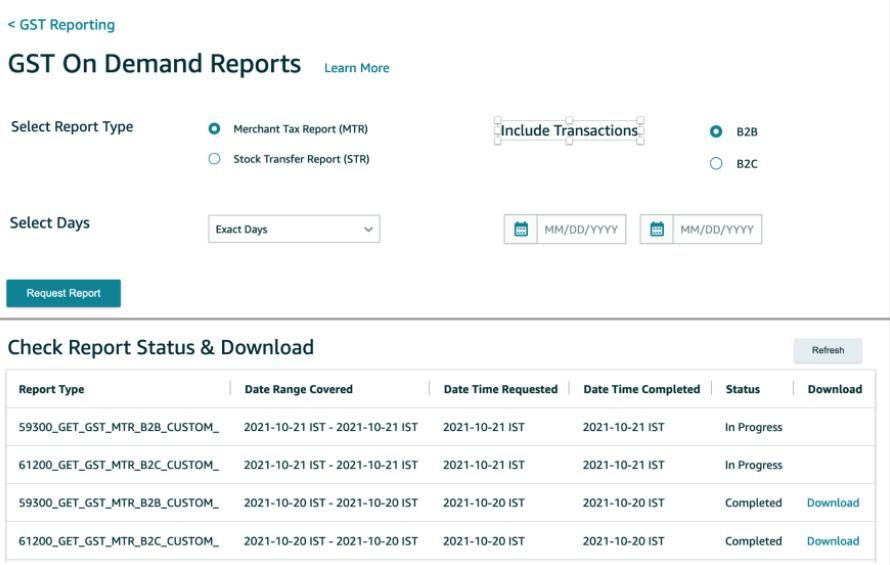The height and width of the screenshot is (565, 890).
Task: Click the Download column header
Action: coord(835,390)
